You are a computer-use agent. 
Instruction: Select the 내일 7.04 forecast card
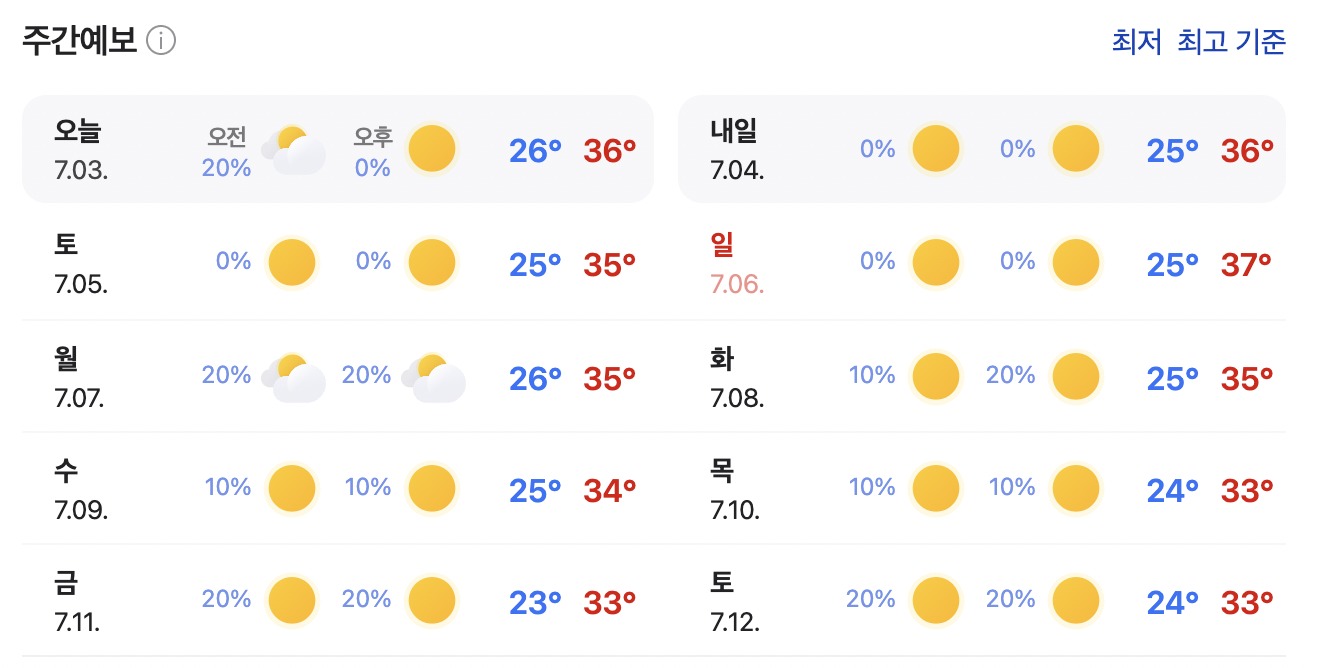pyautogui.click(x=982, y=149)
